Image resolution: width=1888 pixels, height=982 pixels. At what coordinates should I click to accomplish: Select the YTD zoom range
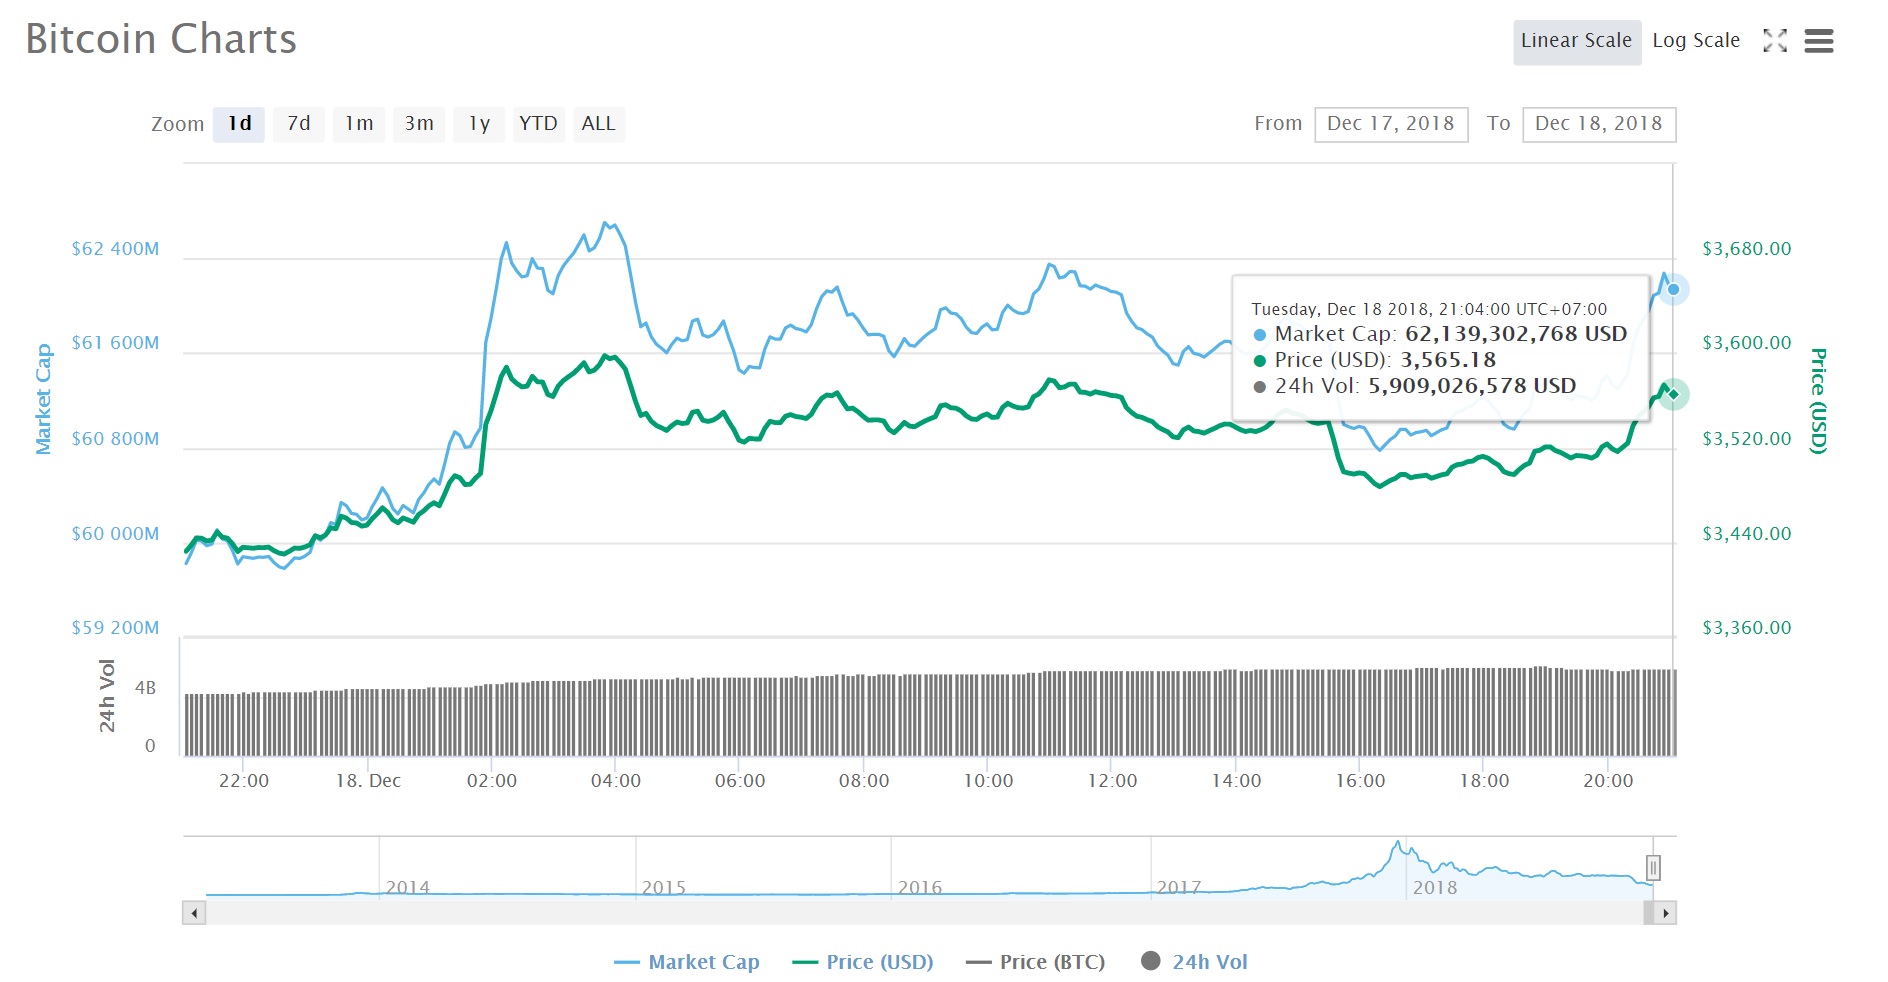point(539,124)
